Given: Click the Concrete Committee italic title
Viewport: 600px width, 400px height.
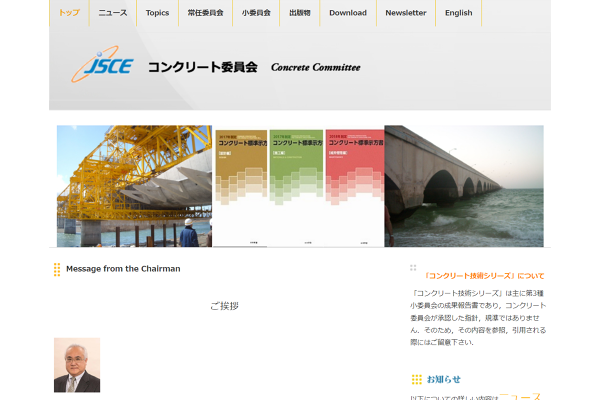Looking at the screenshot, I should point(316,67).
